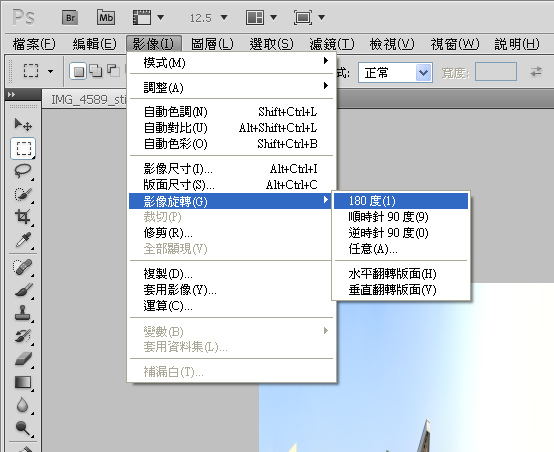This screenshot has width=554, height=452.
Task: Select the Rectangular Marquee tool in toolbox
Action: tap(23, 148)
